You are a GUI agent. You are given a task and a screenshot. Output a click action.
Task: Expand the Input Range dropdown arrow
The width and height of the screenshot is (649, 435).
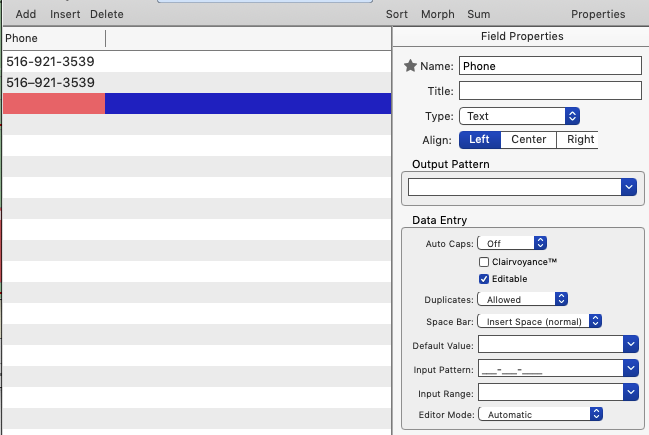click(631, 392)
